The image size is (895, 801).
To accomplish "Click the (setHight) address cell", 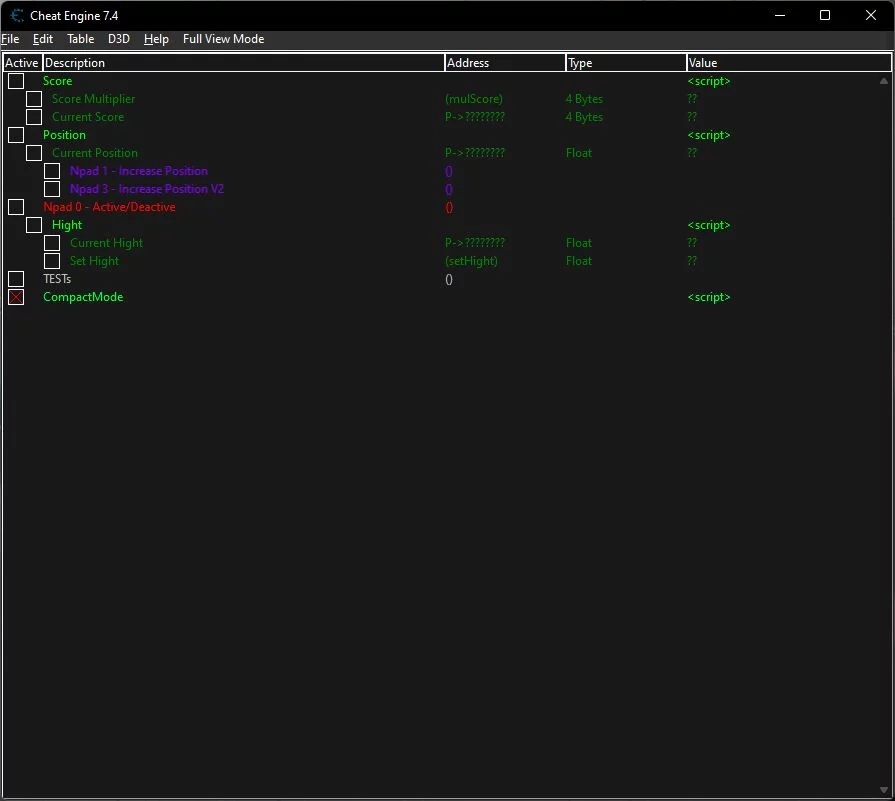I will point(471,261).
